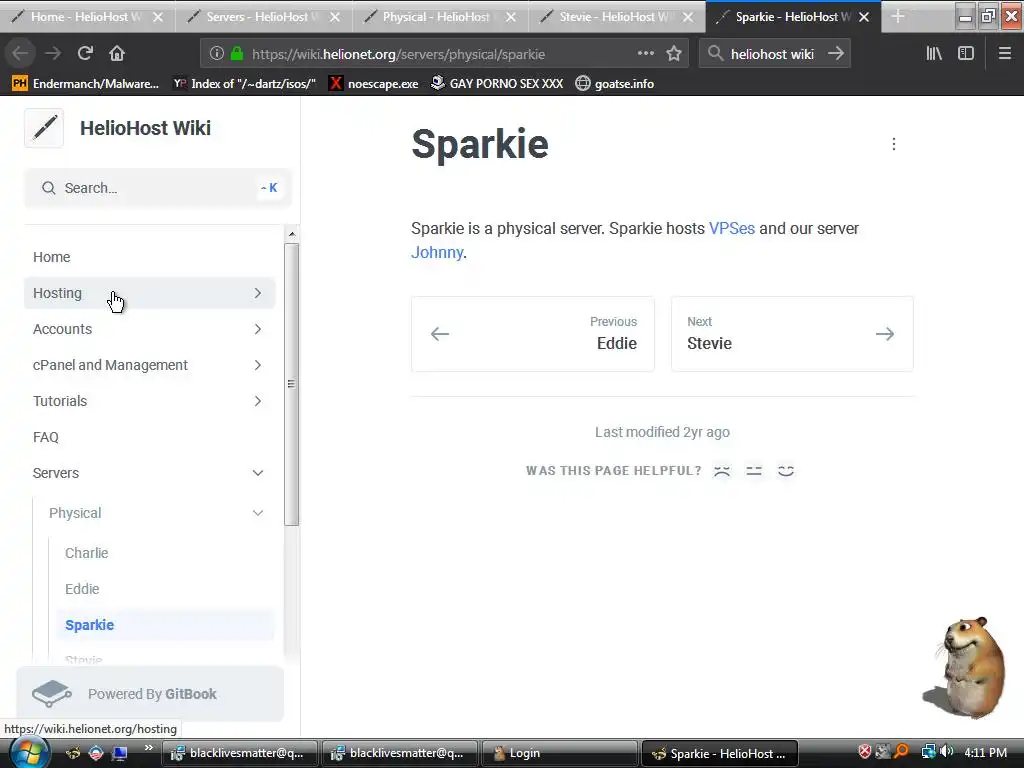Rate the page with the happy face
This screenshot has height=768, width=1024.
[786, 471]
